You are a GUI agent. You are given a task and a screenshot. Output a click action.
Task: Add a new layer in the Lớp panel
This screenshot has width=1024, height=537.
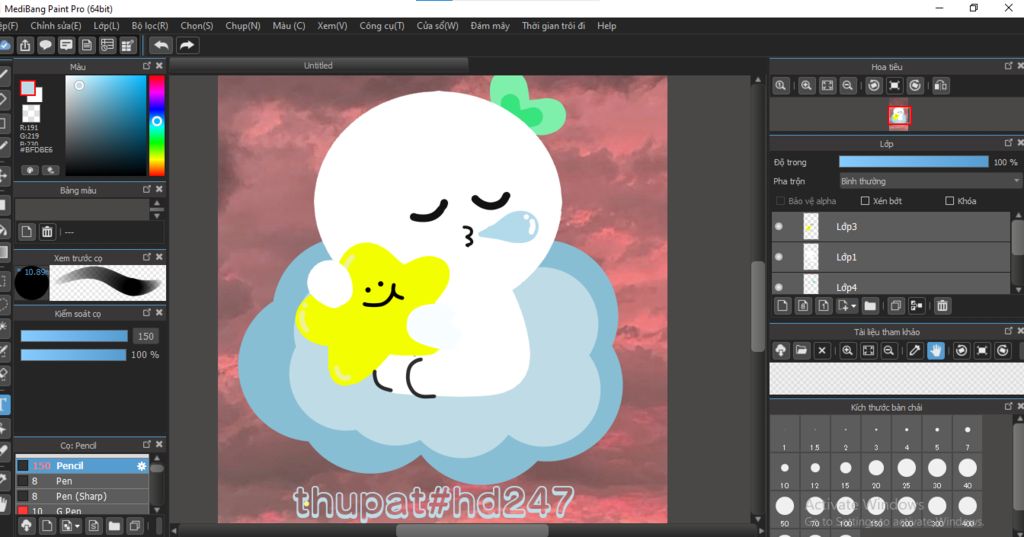782,306
